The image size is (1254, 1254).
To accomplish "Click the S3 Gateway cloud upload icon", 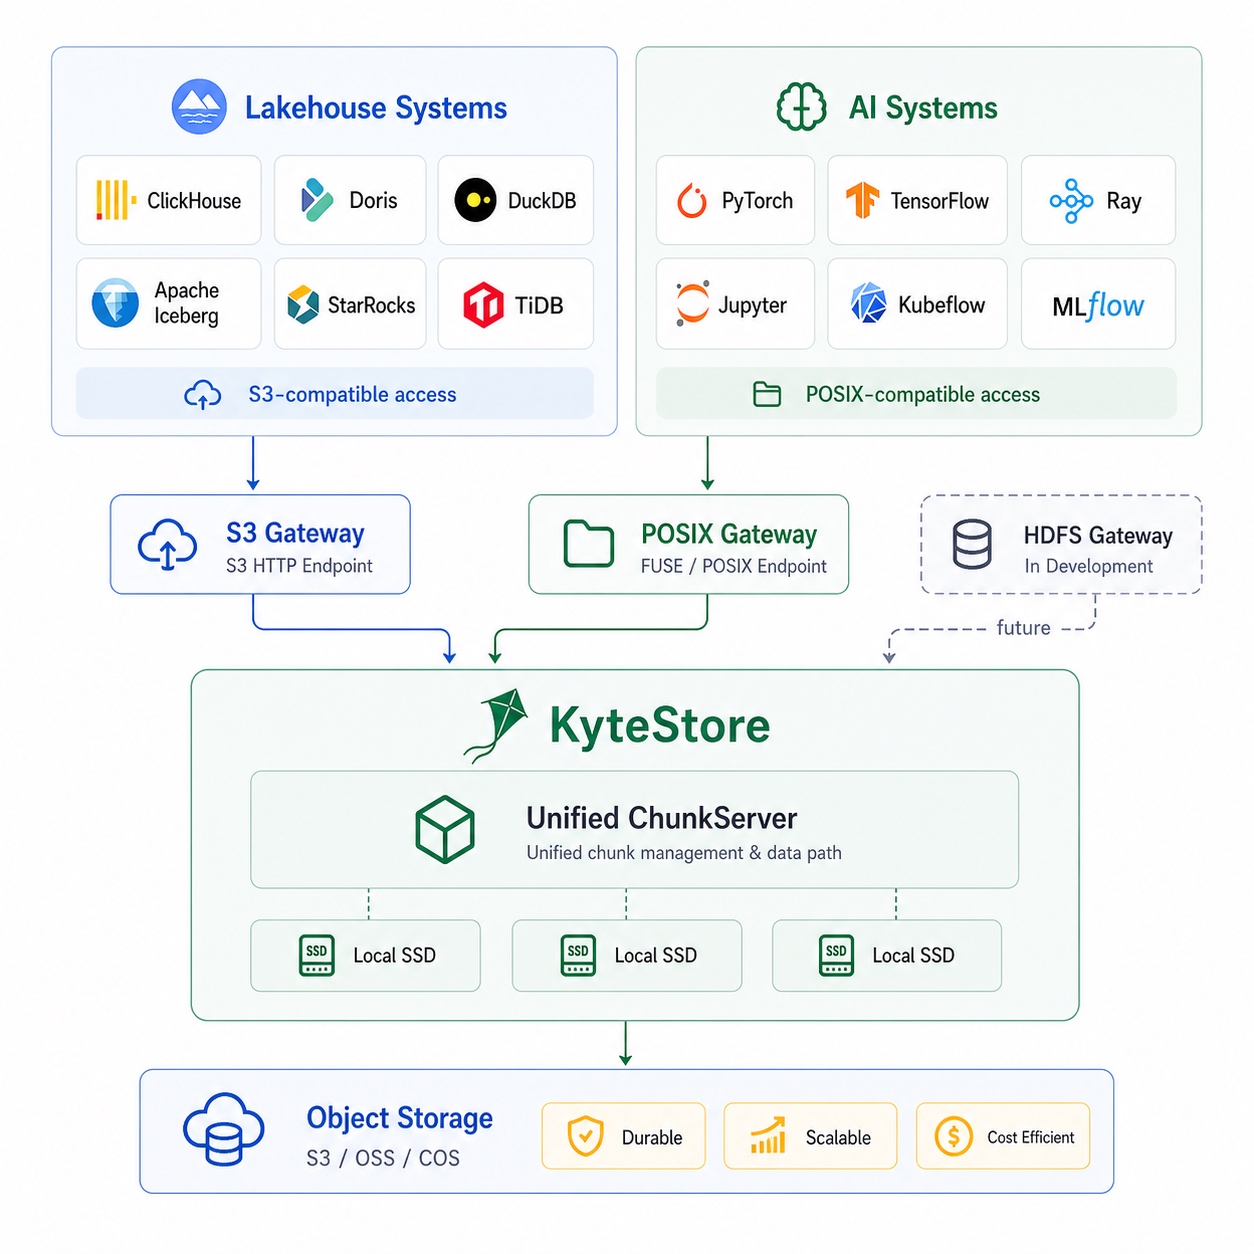I will (x=167, y=545).
